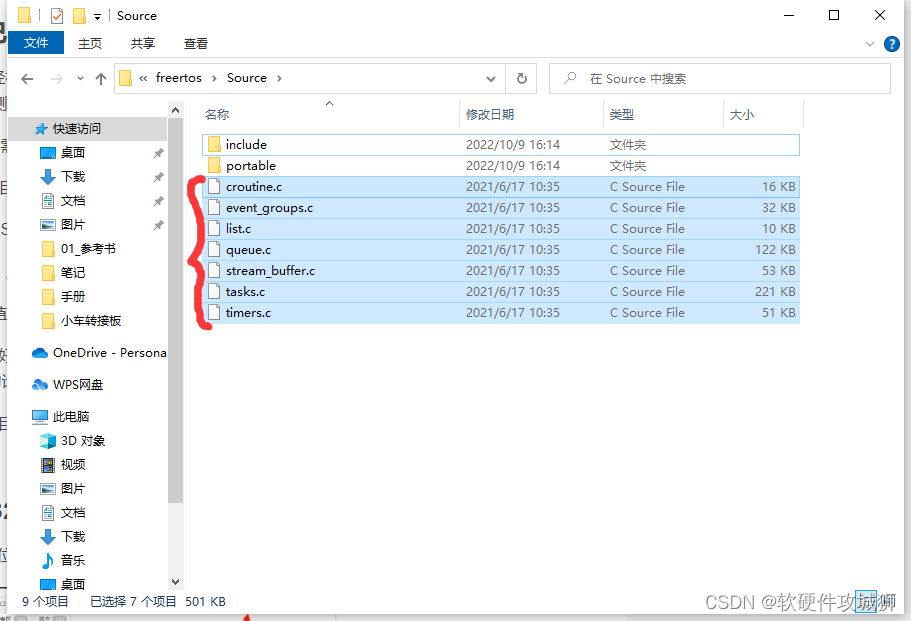
Task: Click the checked-document icon on quick access toolbar
Action: (55, 15)
